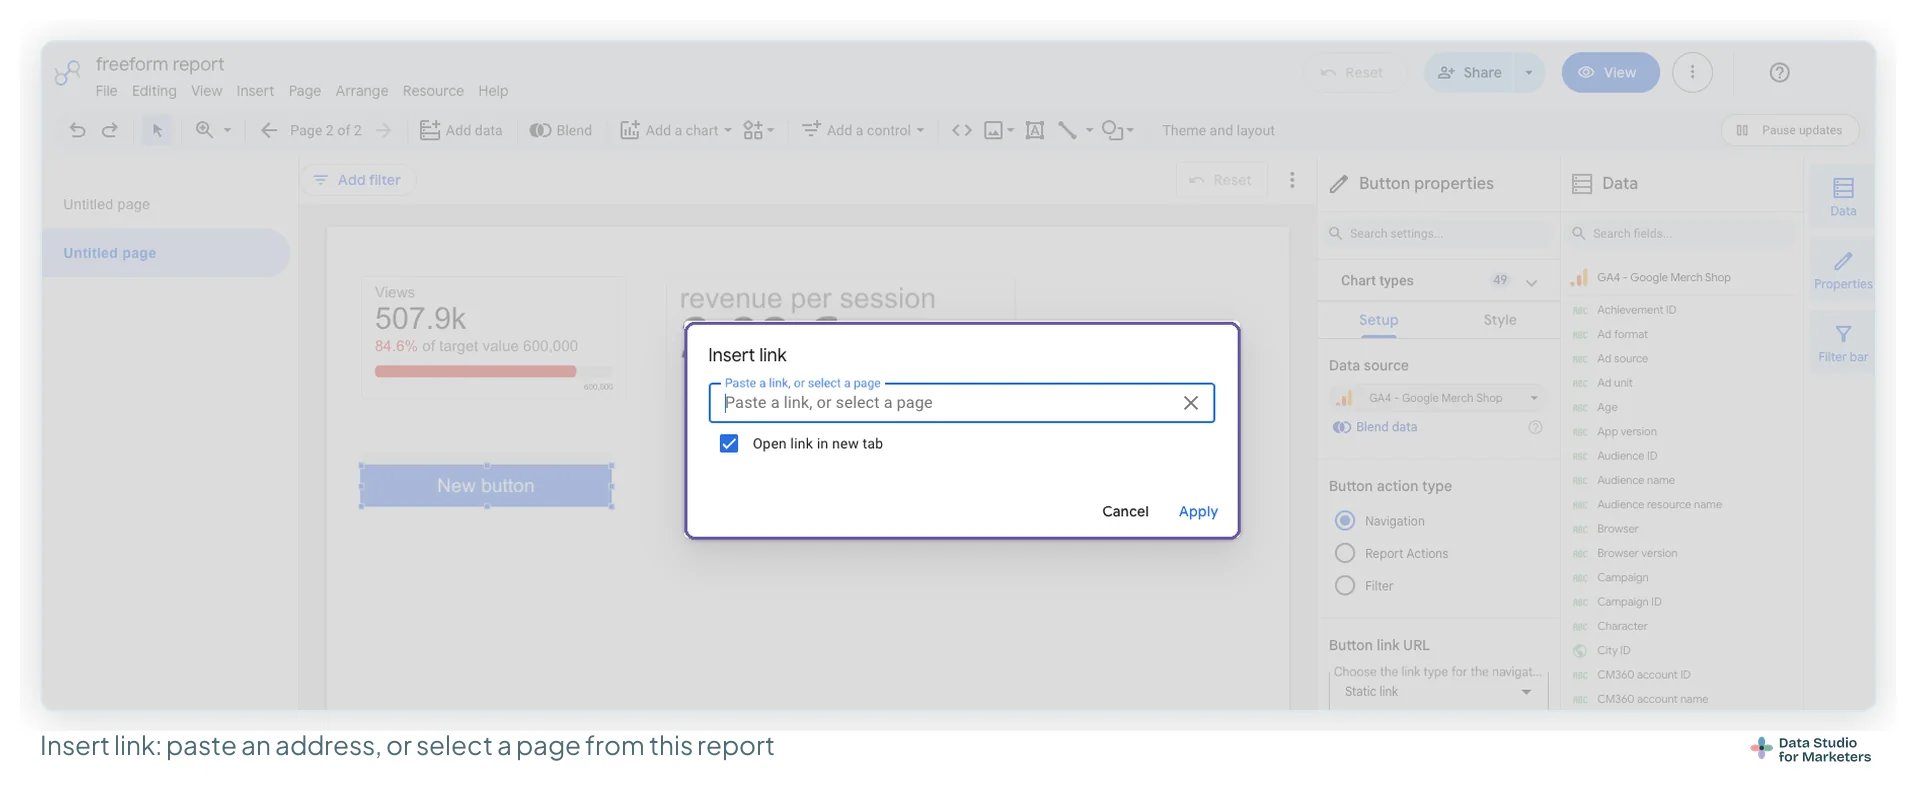Click the Views target progress bar
The height and width of the screenshot is (785, 1916).
tap(493, 371)
